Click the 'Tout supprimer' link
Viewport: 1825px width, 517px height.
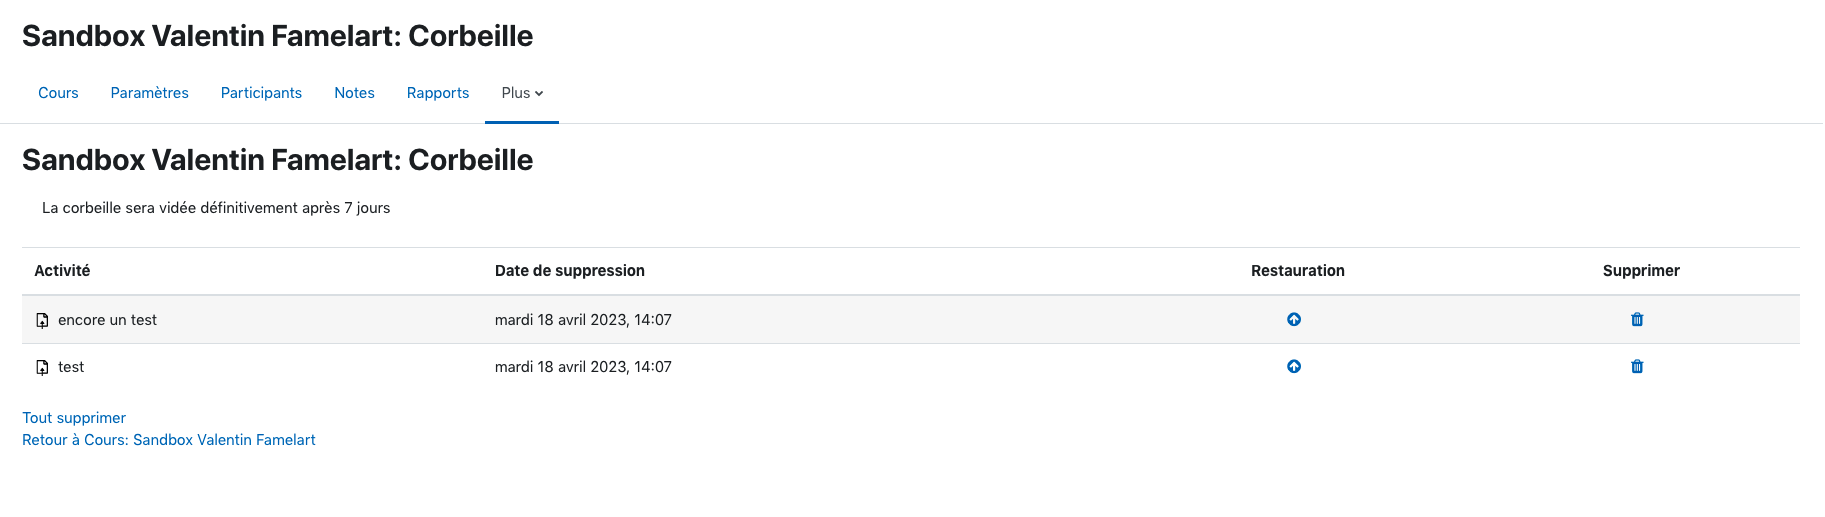pyautogui.click(x=74, y=418)
